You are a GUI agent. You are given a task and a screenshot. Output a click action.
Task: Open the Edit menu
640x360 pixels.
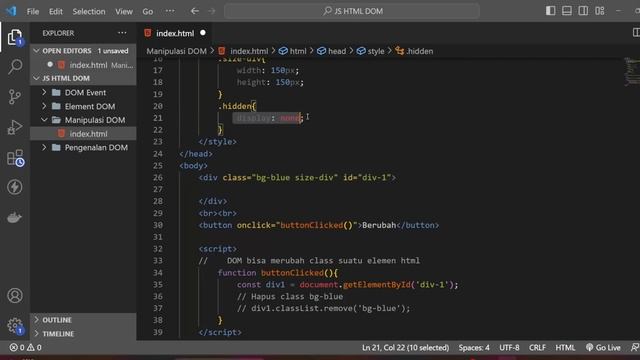tap(56, 11)
